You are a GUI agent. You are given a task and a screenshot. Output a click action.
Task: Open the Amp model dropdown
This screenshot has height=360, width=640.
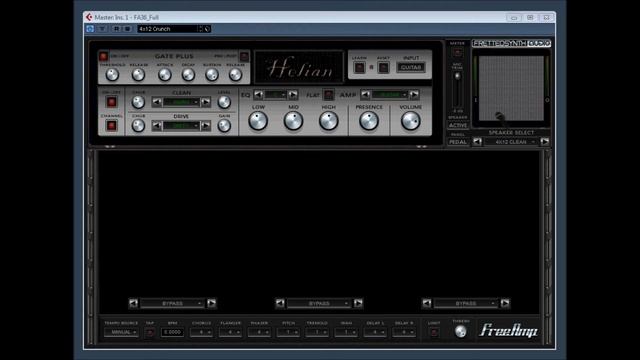(x=390, y=95)
